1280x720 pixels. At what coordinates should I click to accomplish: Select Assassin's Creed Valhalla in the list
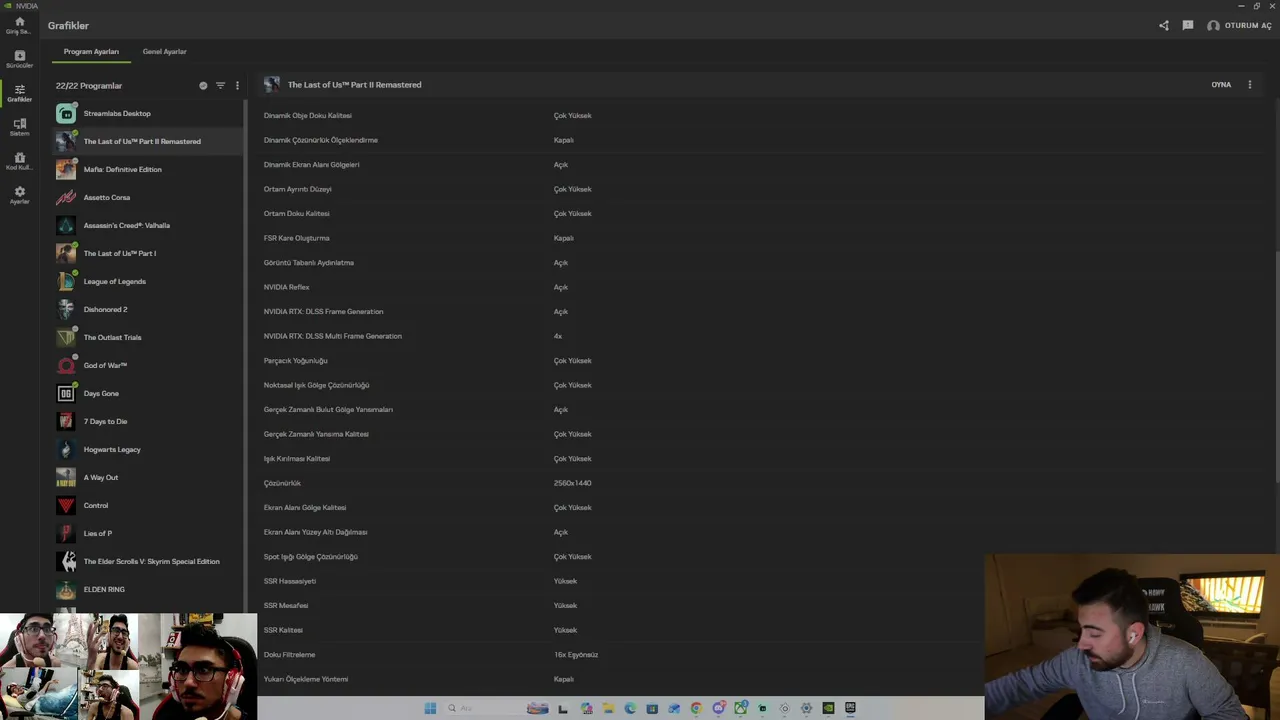pyautogui.click(x=148, y=226)
